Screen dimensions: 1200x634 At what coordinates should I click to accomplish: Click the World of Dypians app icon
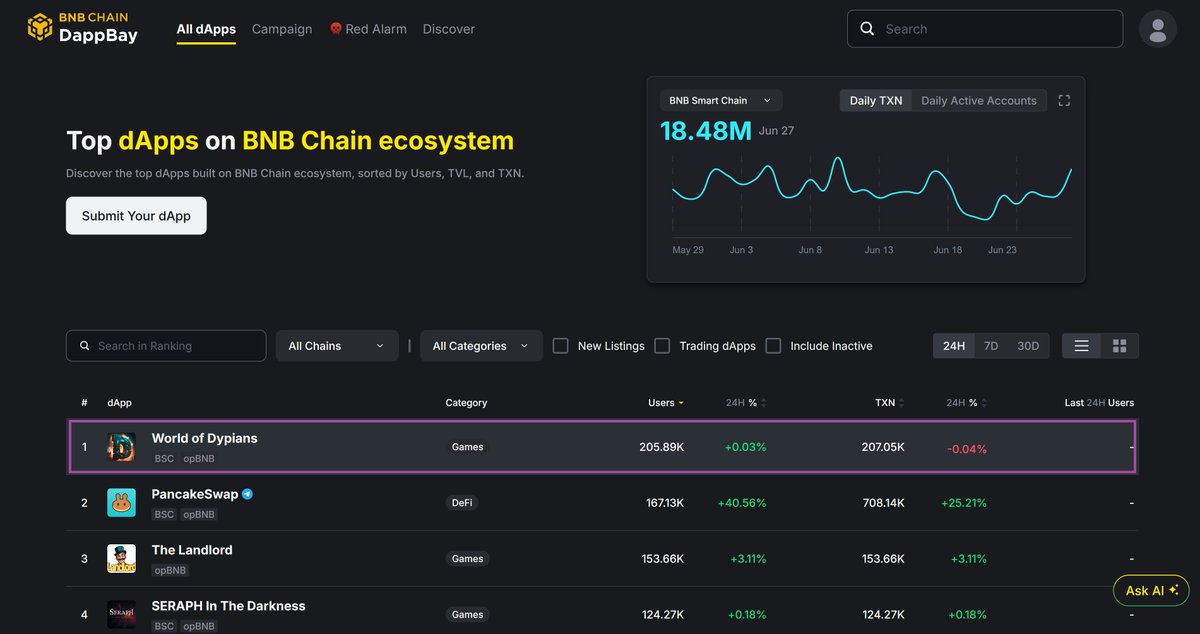coord(121,447)
